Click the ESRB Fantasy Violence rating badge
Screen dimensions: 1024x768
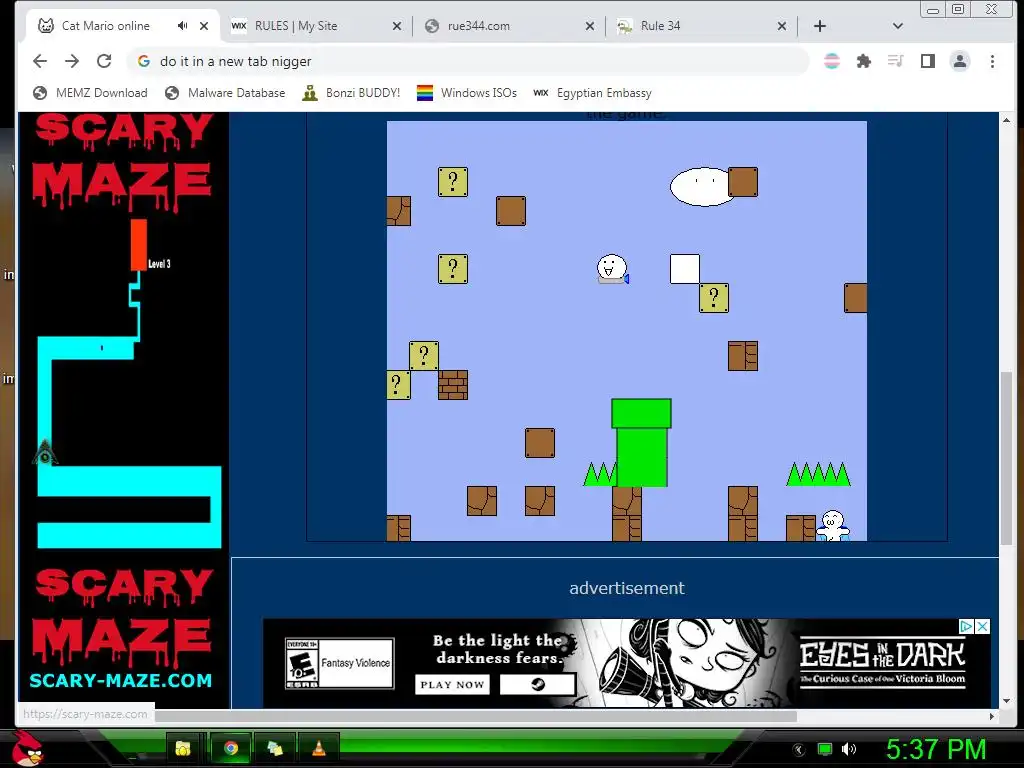(x=340, y=663)
